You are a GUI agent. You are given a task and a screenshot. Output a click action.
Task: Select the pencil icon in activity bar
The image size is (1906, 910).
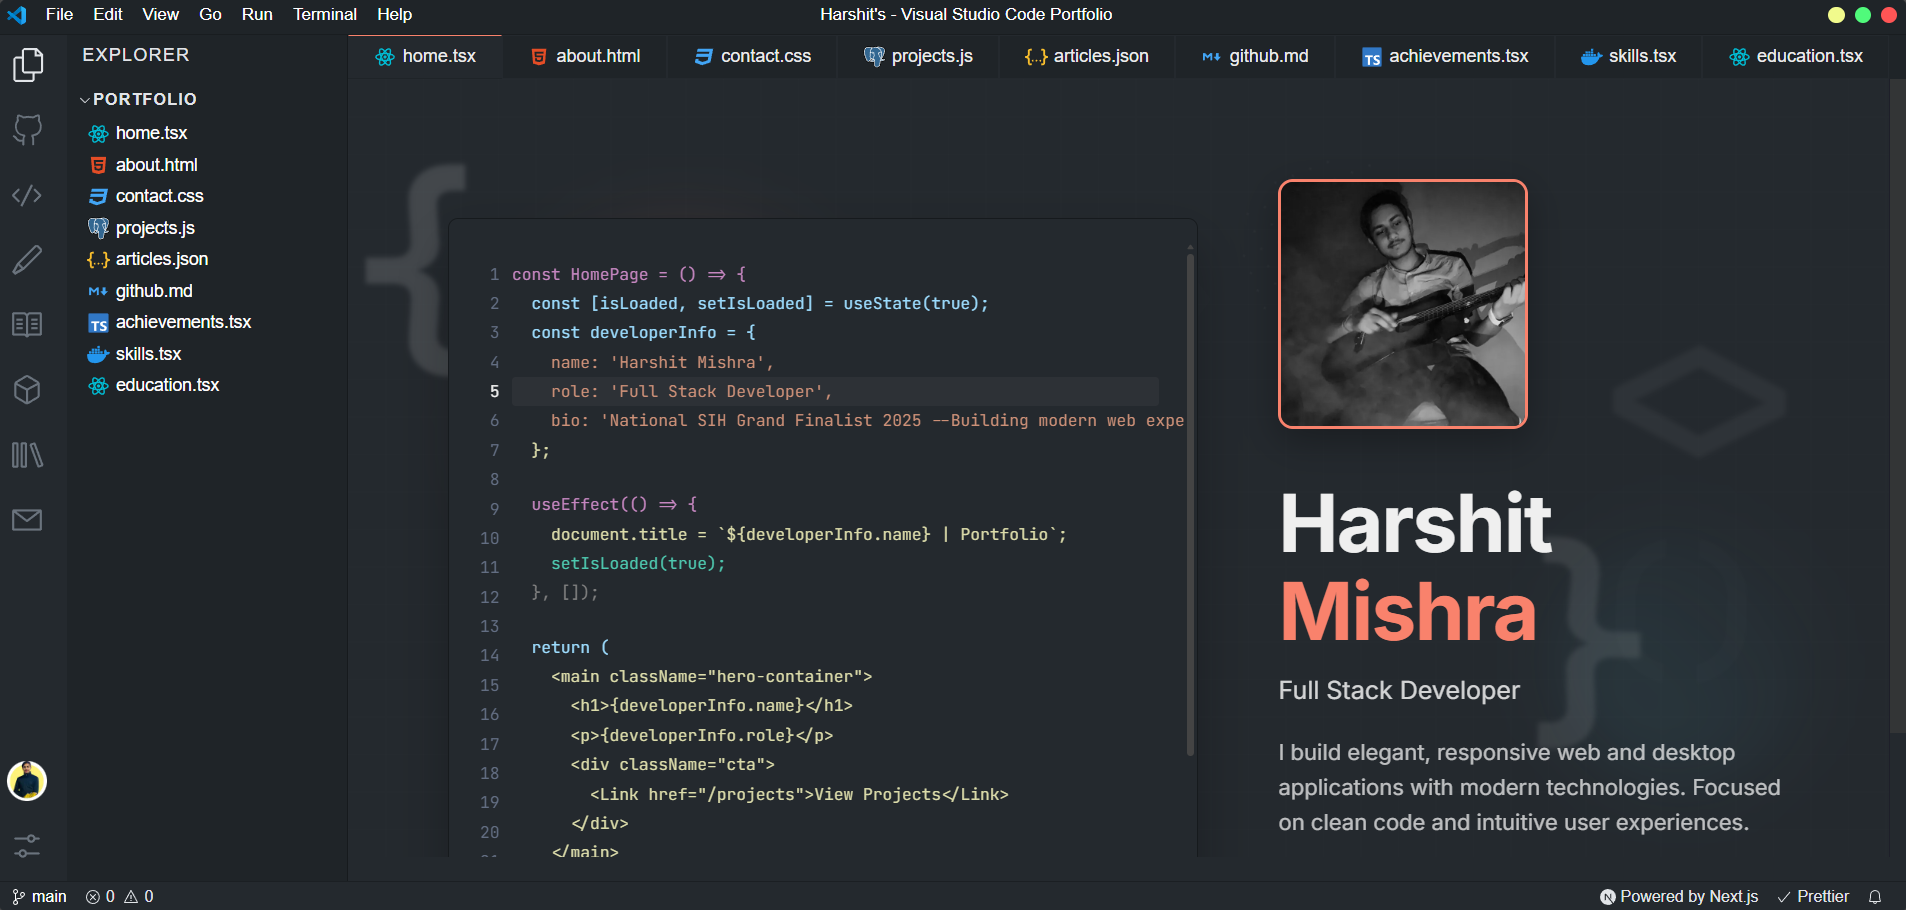click(x=28, y=260)
